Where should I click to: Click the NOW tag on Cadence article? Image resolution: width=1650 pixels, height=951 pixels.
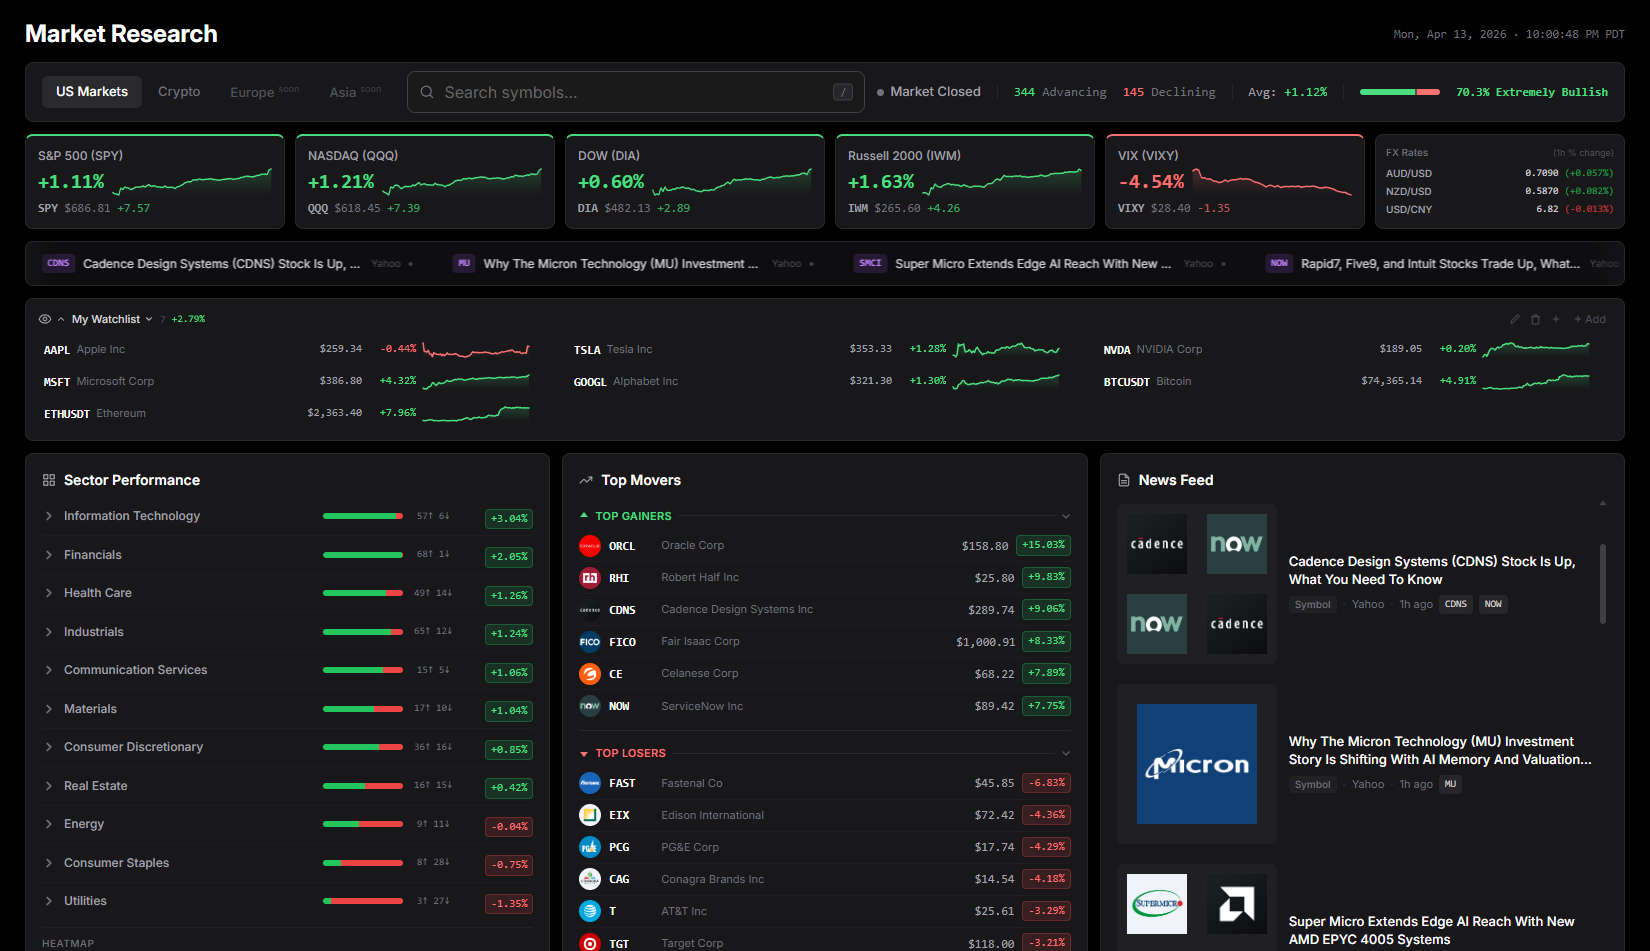pyautogui.click(x=1493, y=604)
